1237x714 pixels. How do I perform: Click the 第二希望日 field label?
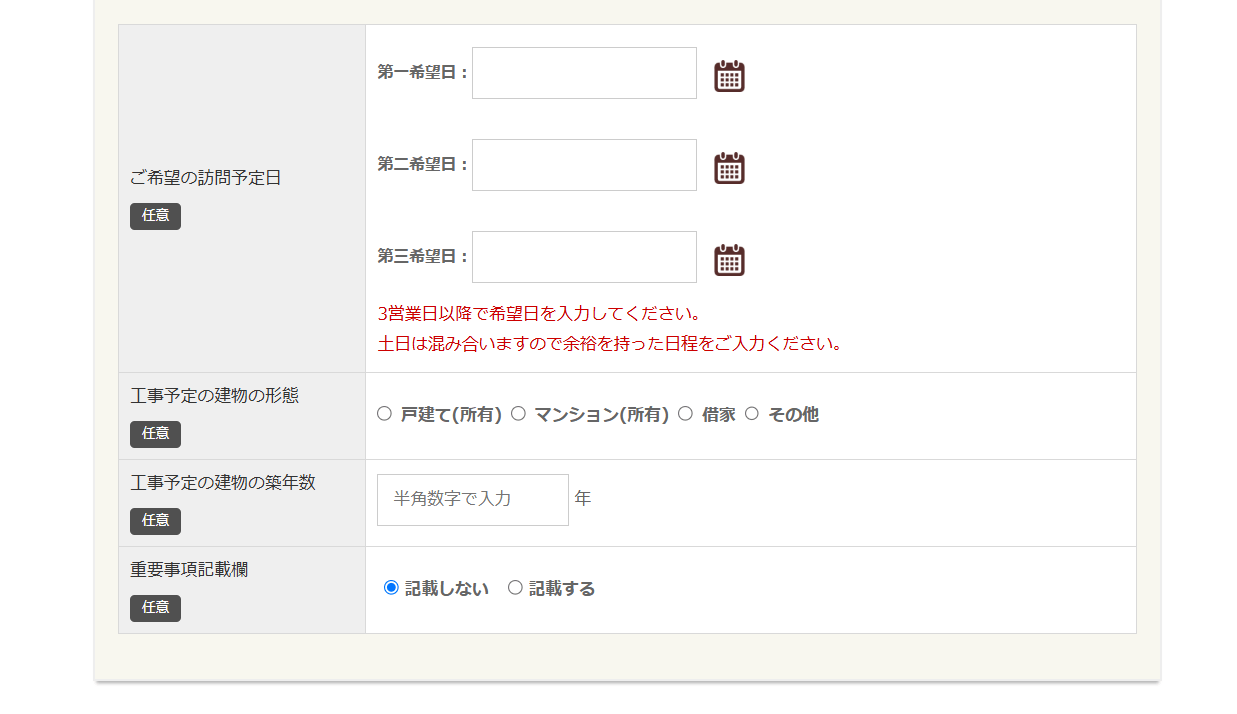[422, 165]
